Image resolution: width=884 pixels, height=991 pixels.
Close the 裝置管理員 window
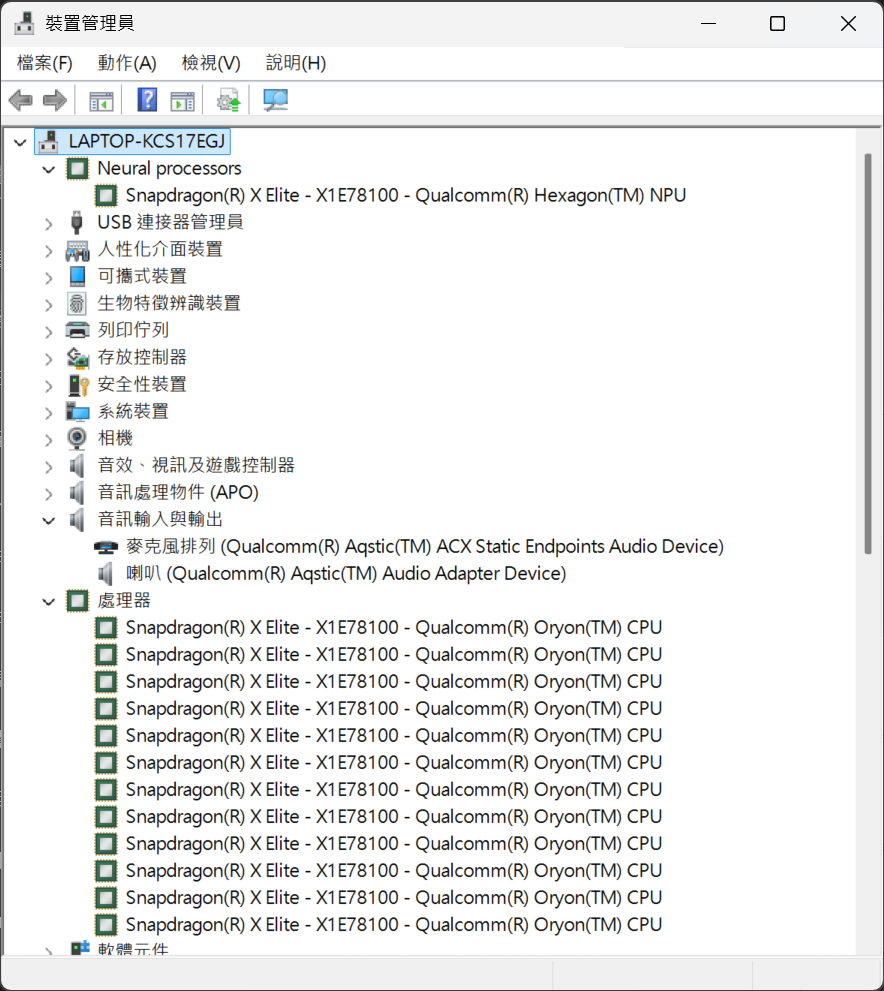[848, 24]
